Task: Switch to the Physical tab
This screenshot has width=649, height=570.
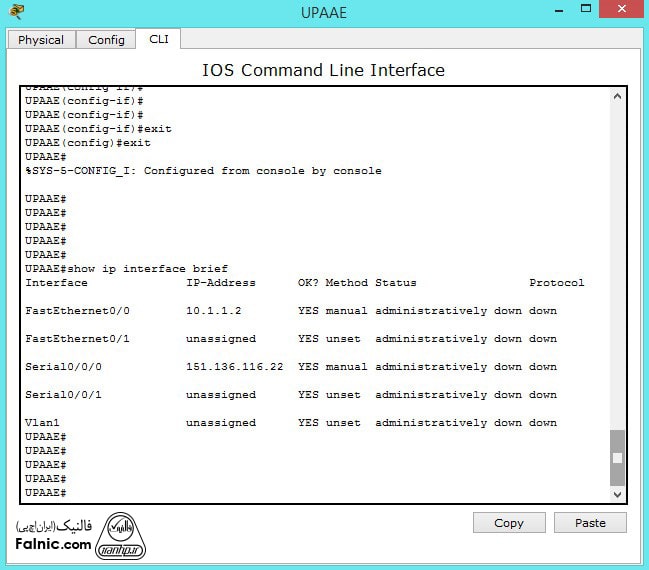Action: pyautogui.click(x=41, y=40)
